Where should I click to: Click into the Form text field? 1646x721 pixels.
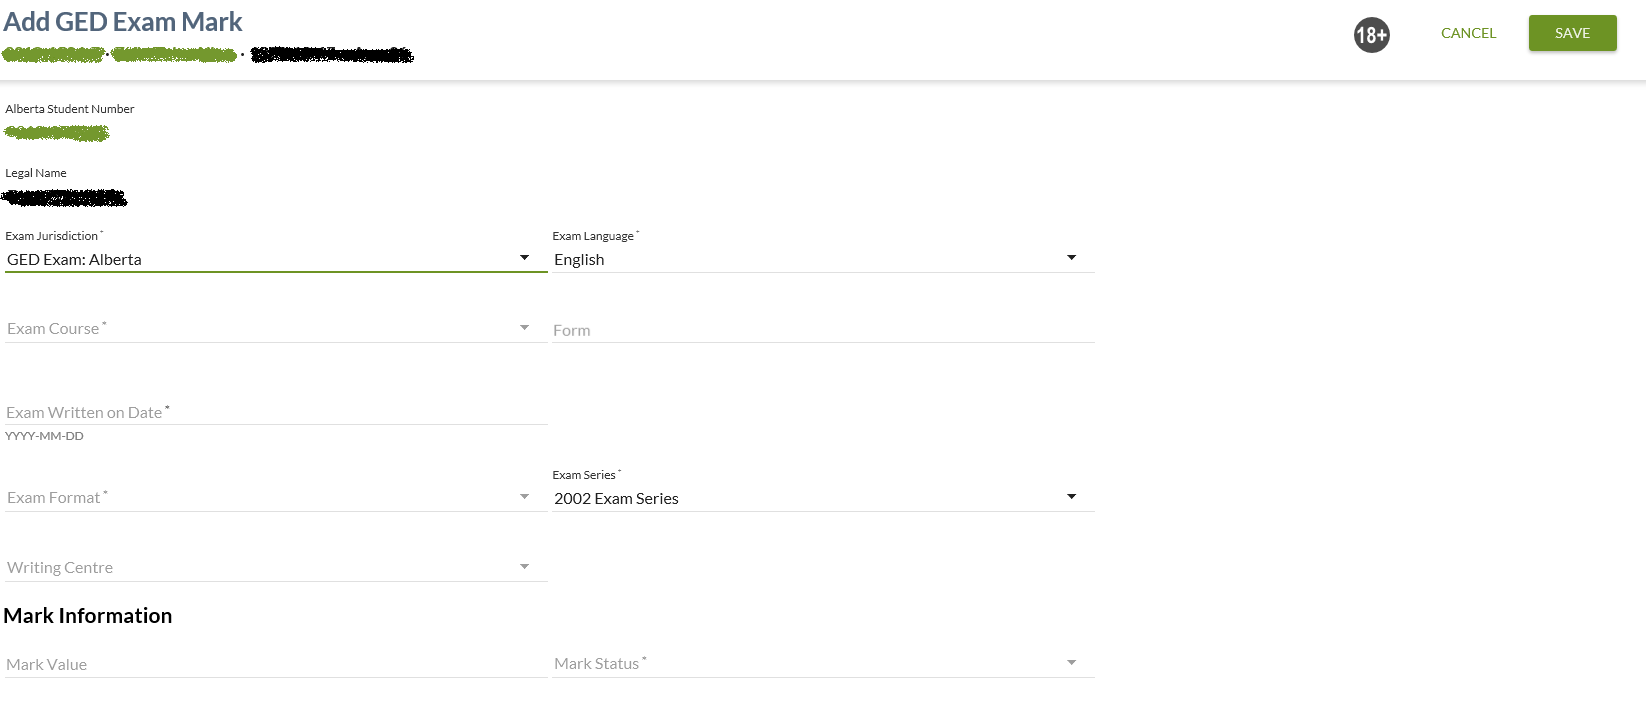[x=822, y=330]
